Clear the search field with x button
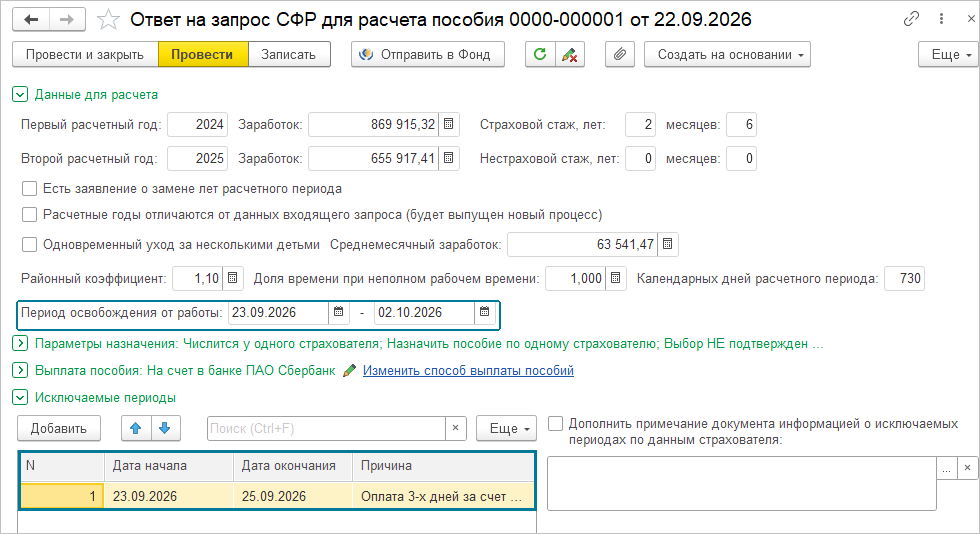 (456, 428)
